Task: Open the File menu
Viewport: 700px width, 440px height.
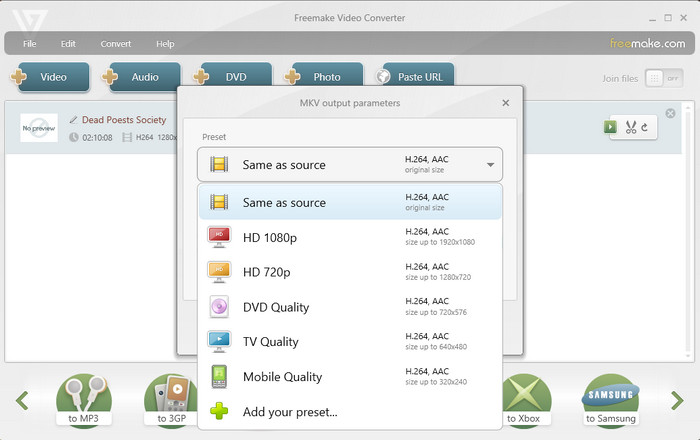Action: click(x=29, y=44)
